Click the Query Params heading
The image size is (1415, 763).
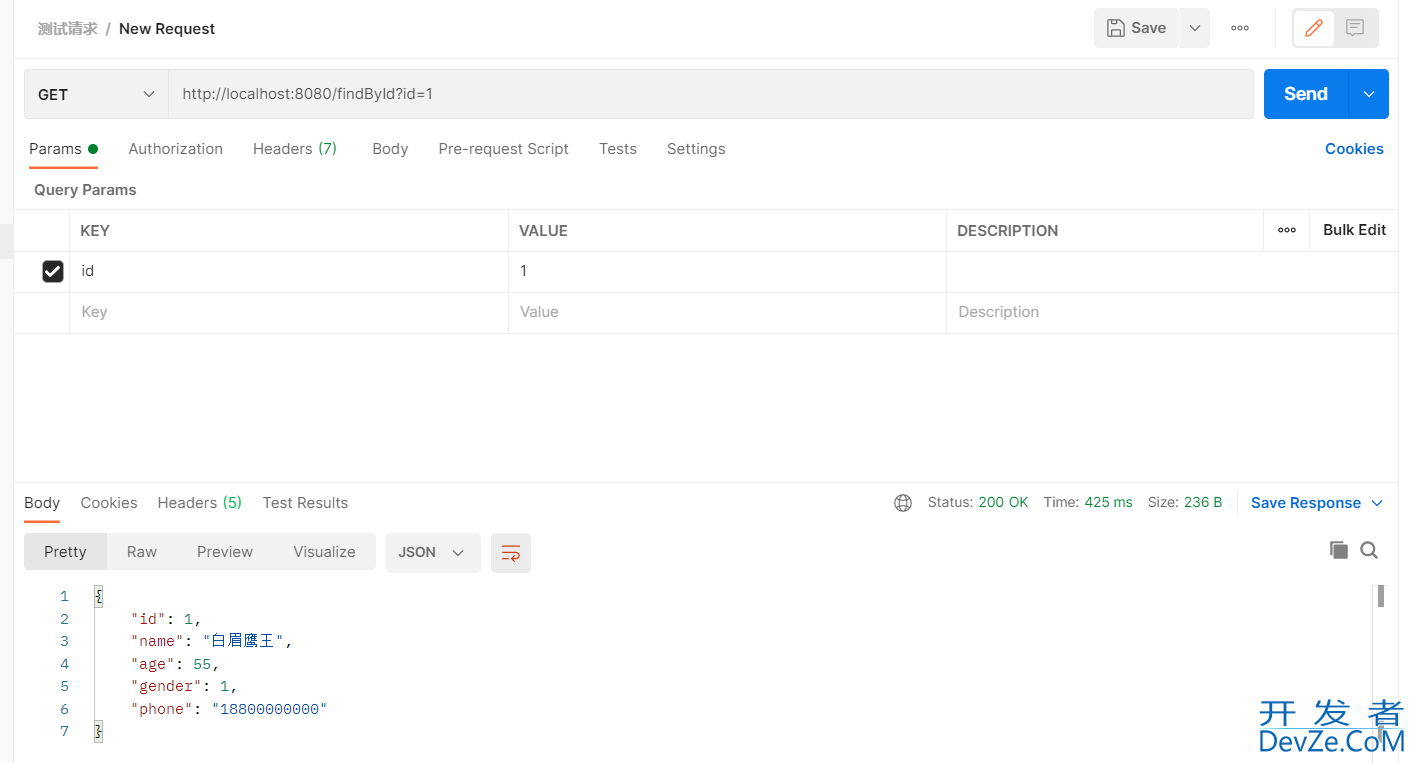coord(85,190)
